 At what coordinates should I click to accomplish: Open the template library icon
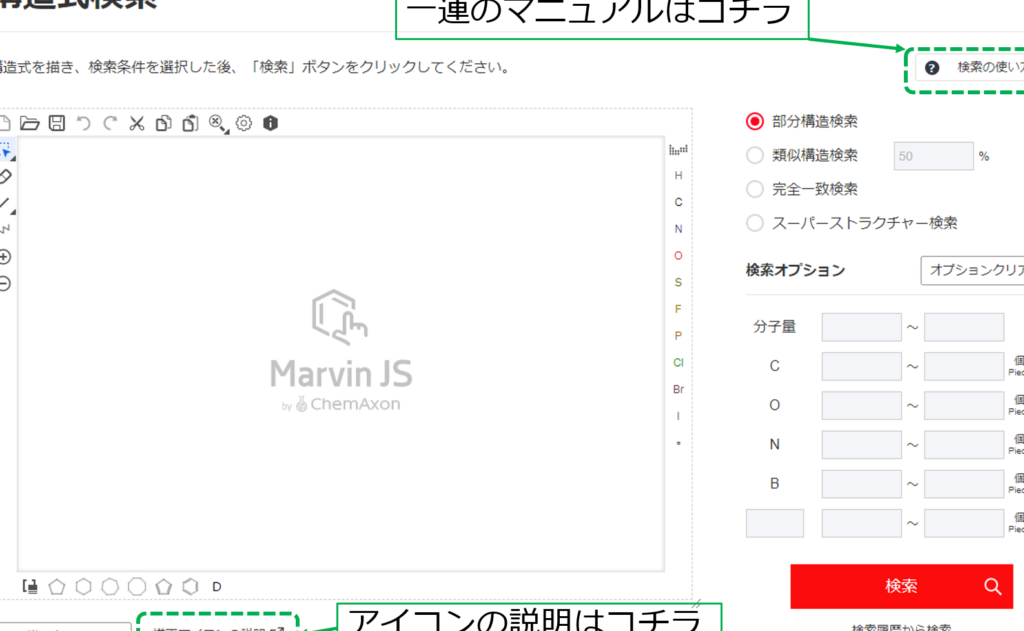[x=30, y=587]
